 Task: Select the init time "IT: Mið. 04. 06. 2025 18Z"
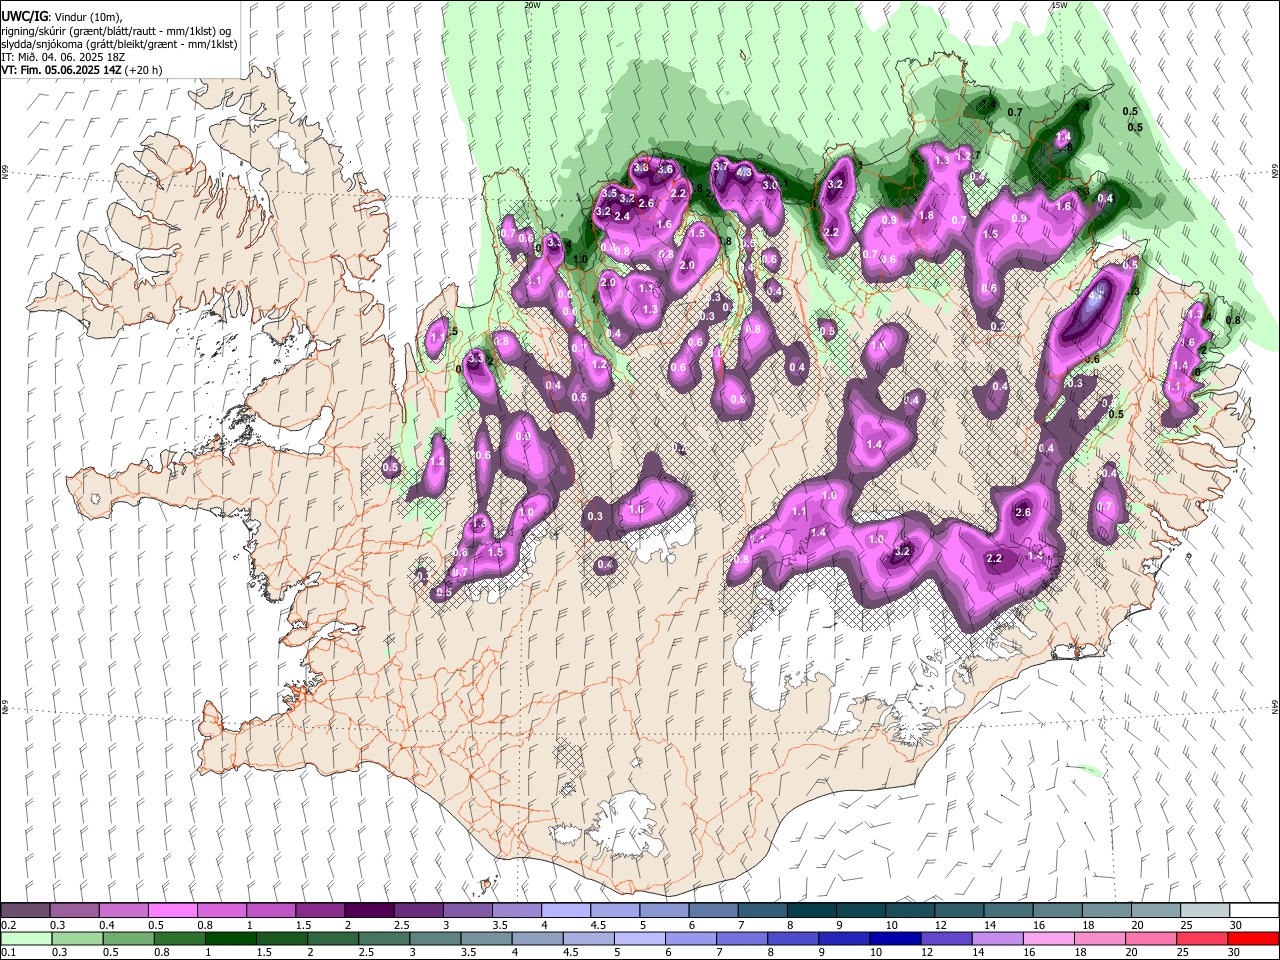pos(63,57)
